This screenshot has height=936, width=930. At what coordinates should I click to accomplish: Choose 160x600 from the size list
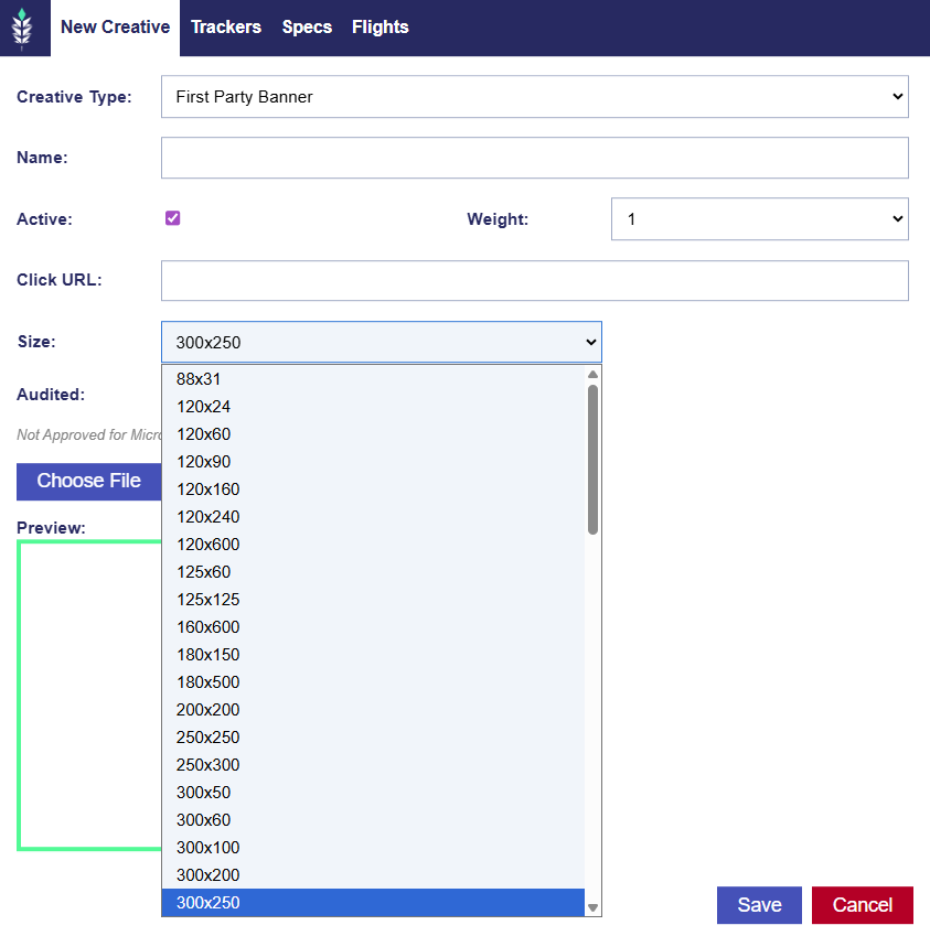[208, 627]
